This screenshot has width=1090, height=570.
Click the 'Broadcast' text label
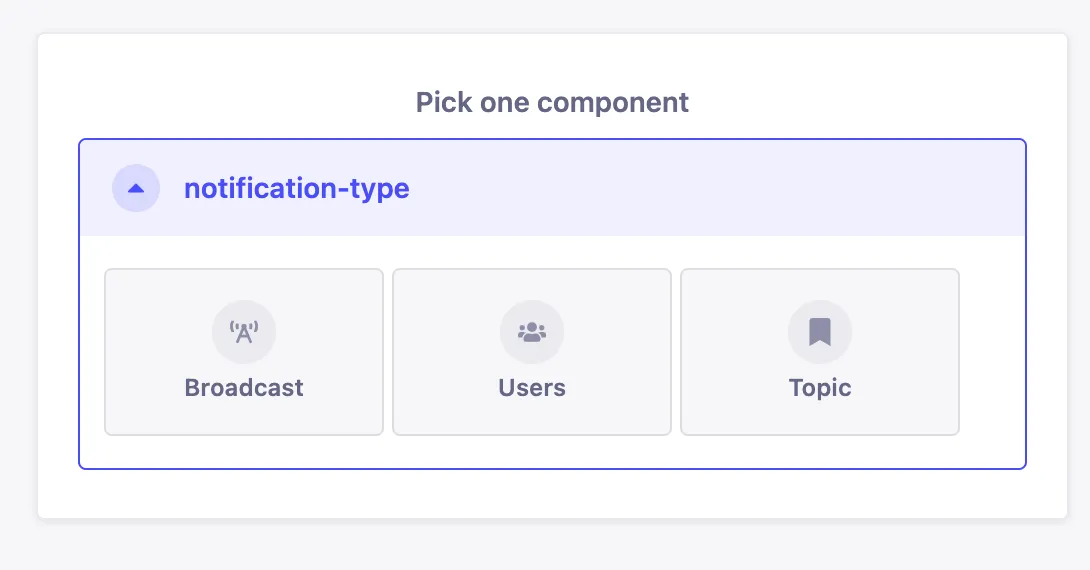[x=244, y=388]
